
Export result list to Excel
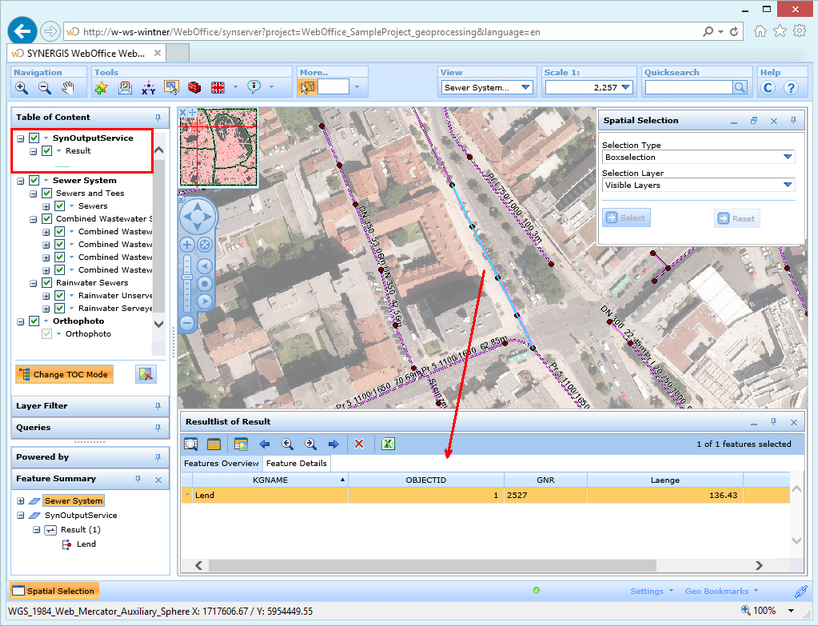387,444
